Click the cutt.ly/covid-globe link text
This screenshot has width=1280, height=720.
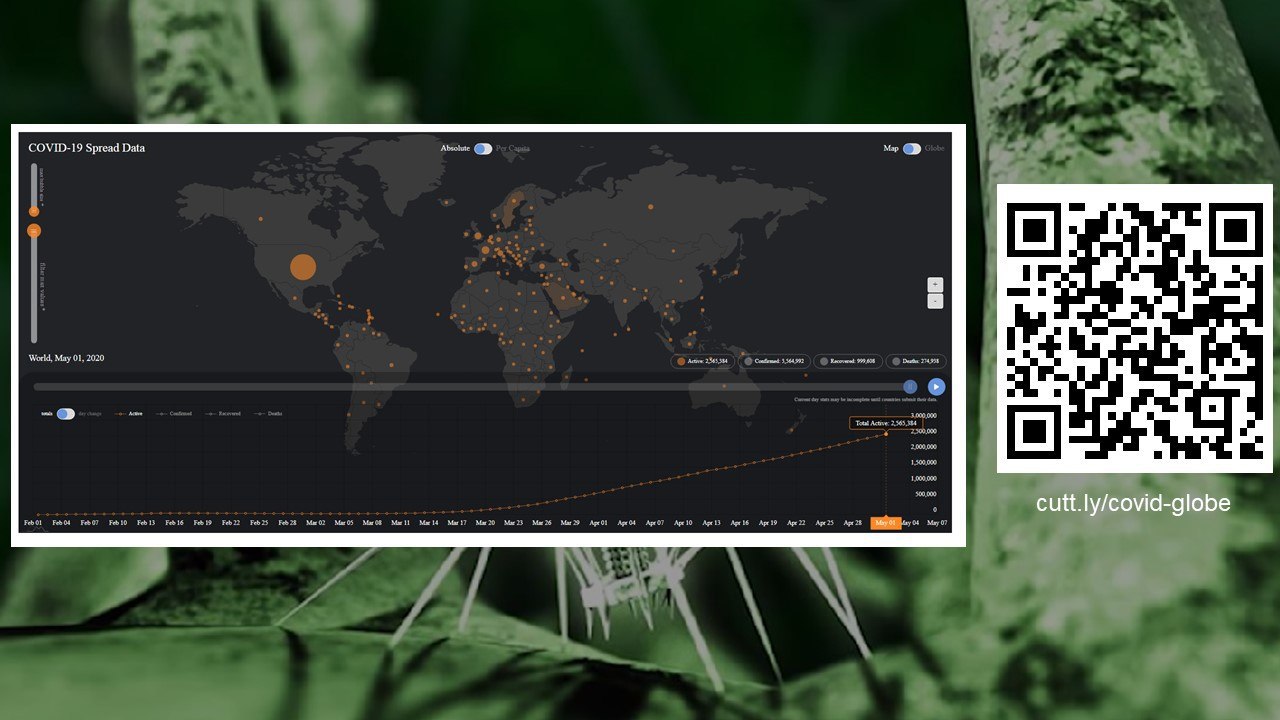coord(1133,503)
